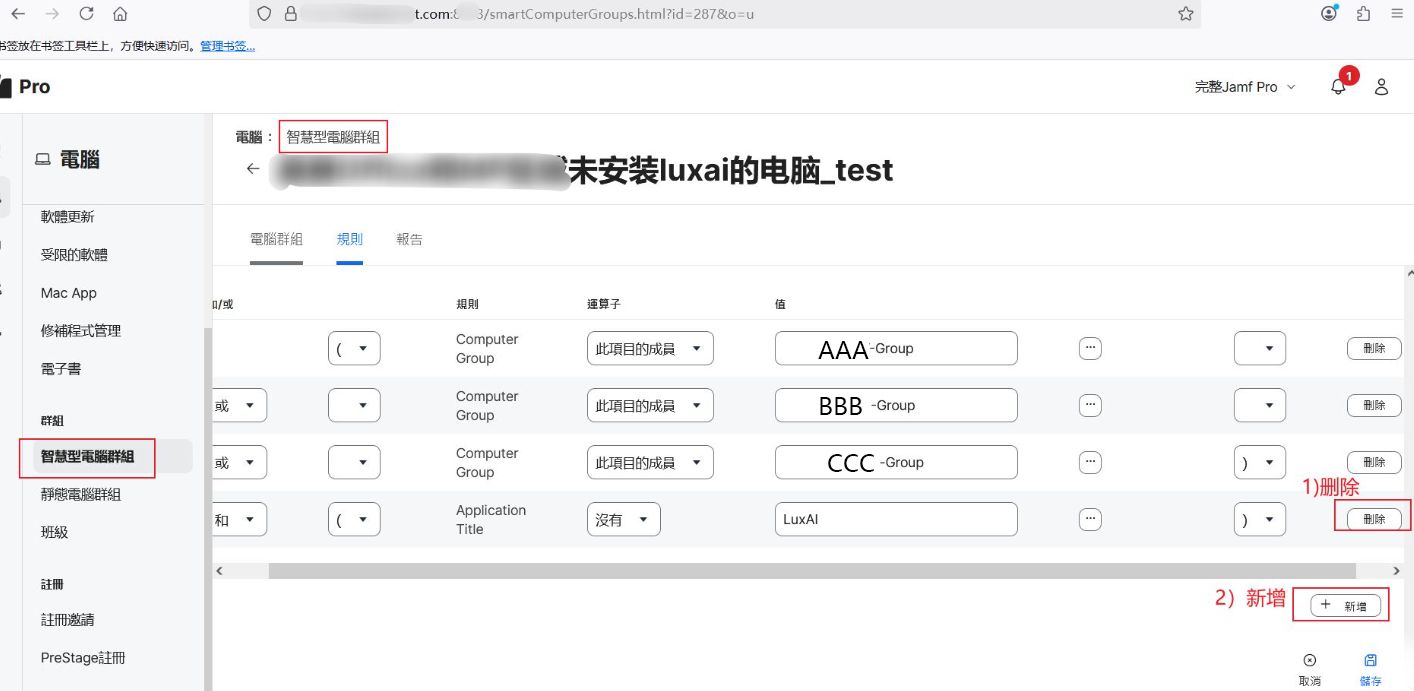Viewport: 1414px width, 691px height.
Task: Open 此項目的成員 dropdown for BBB-Group row
Action: [649, 405]
